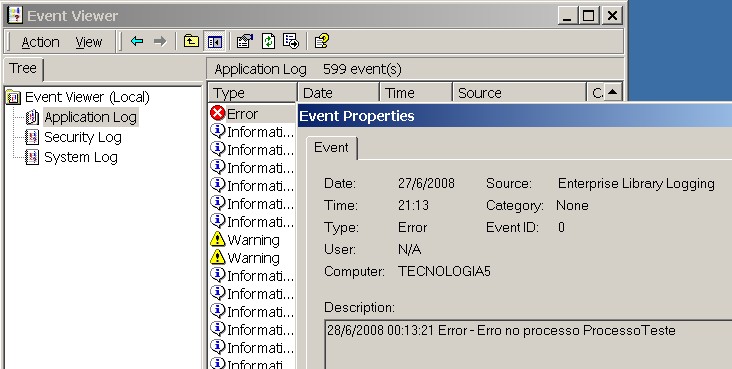
Task: Click the second Warning triangle icon
Action: point(218,257)
